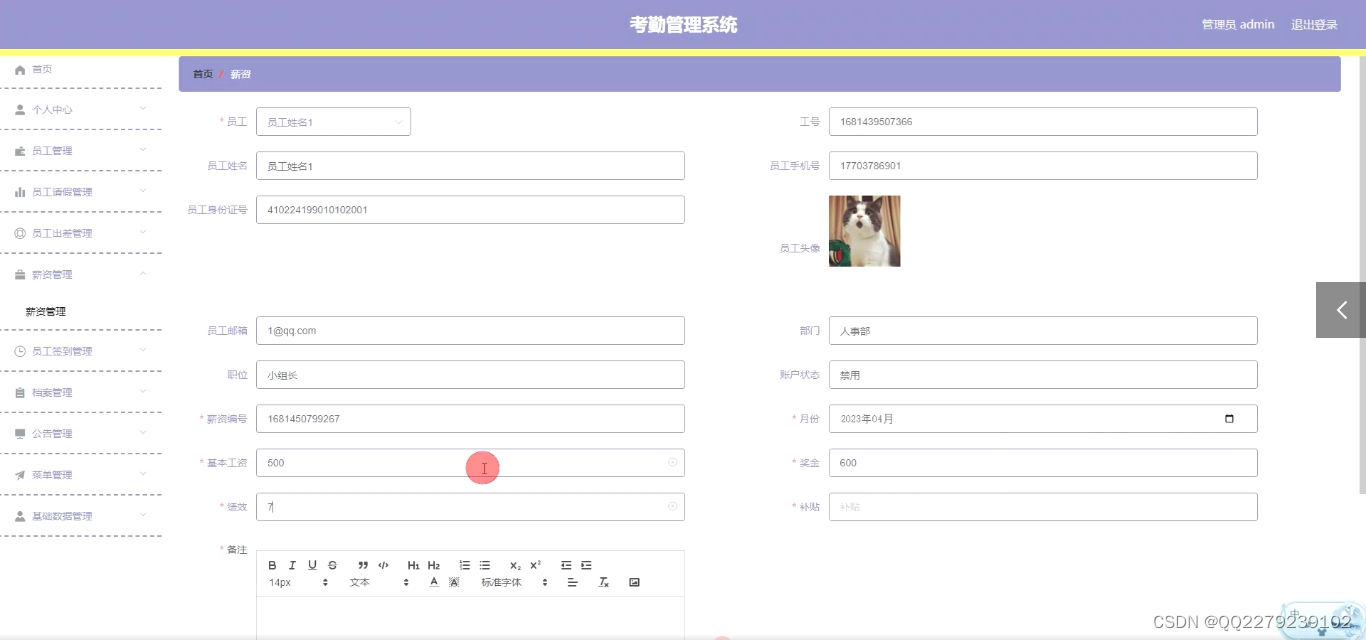Click the blockquote icon in the editor
Image resolution: width=1366 pixels, height=640 pixels.
tap(363, 564)
